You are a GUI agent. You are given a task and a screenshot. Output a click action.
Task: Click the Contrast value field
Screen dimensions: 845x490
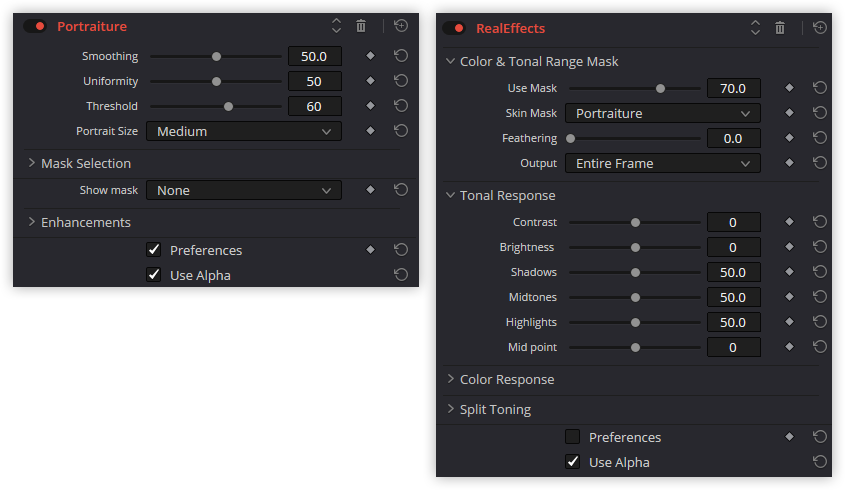tap(733, 222)
